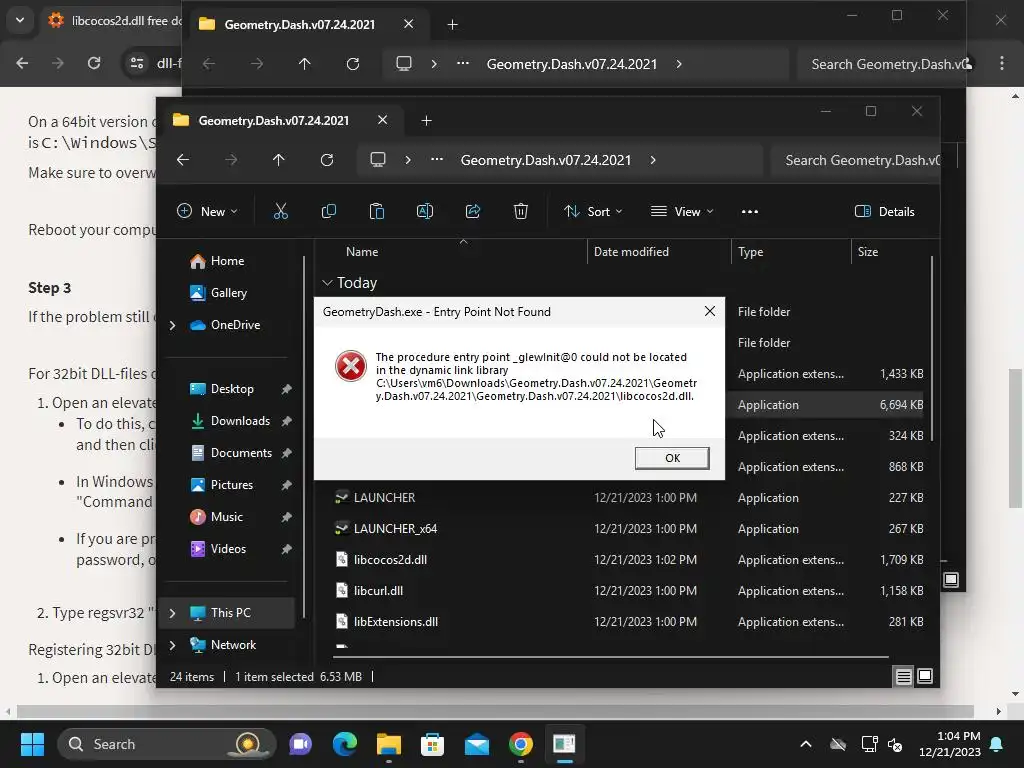Close the Geometry.Dash.v07.24.2021 tab in front window
The height and width of the screenshot is (768, 1024).
[383, 120]
